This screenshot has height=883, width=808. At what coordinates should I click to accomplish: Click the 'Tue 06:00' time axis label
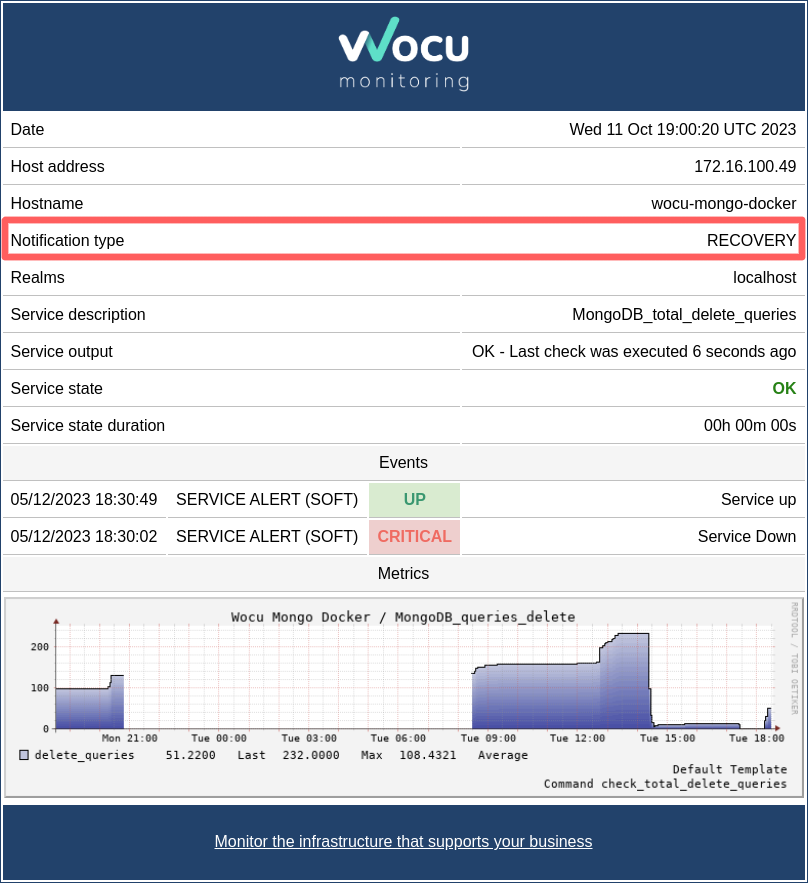(x=398, y=738)
